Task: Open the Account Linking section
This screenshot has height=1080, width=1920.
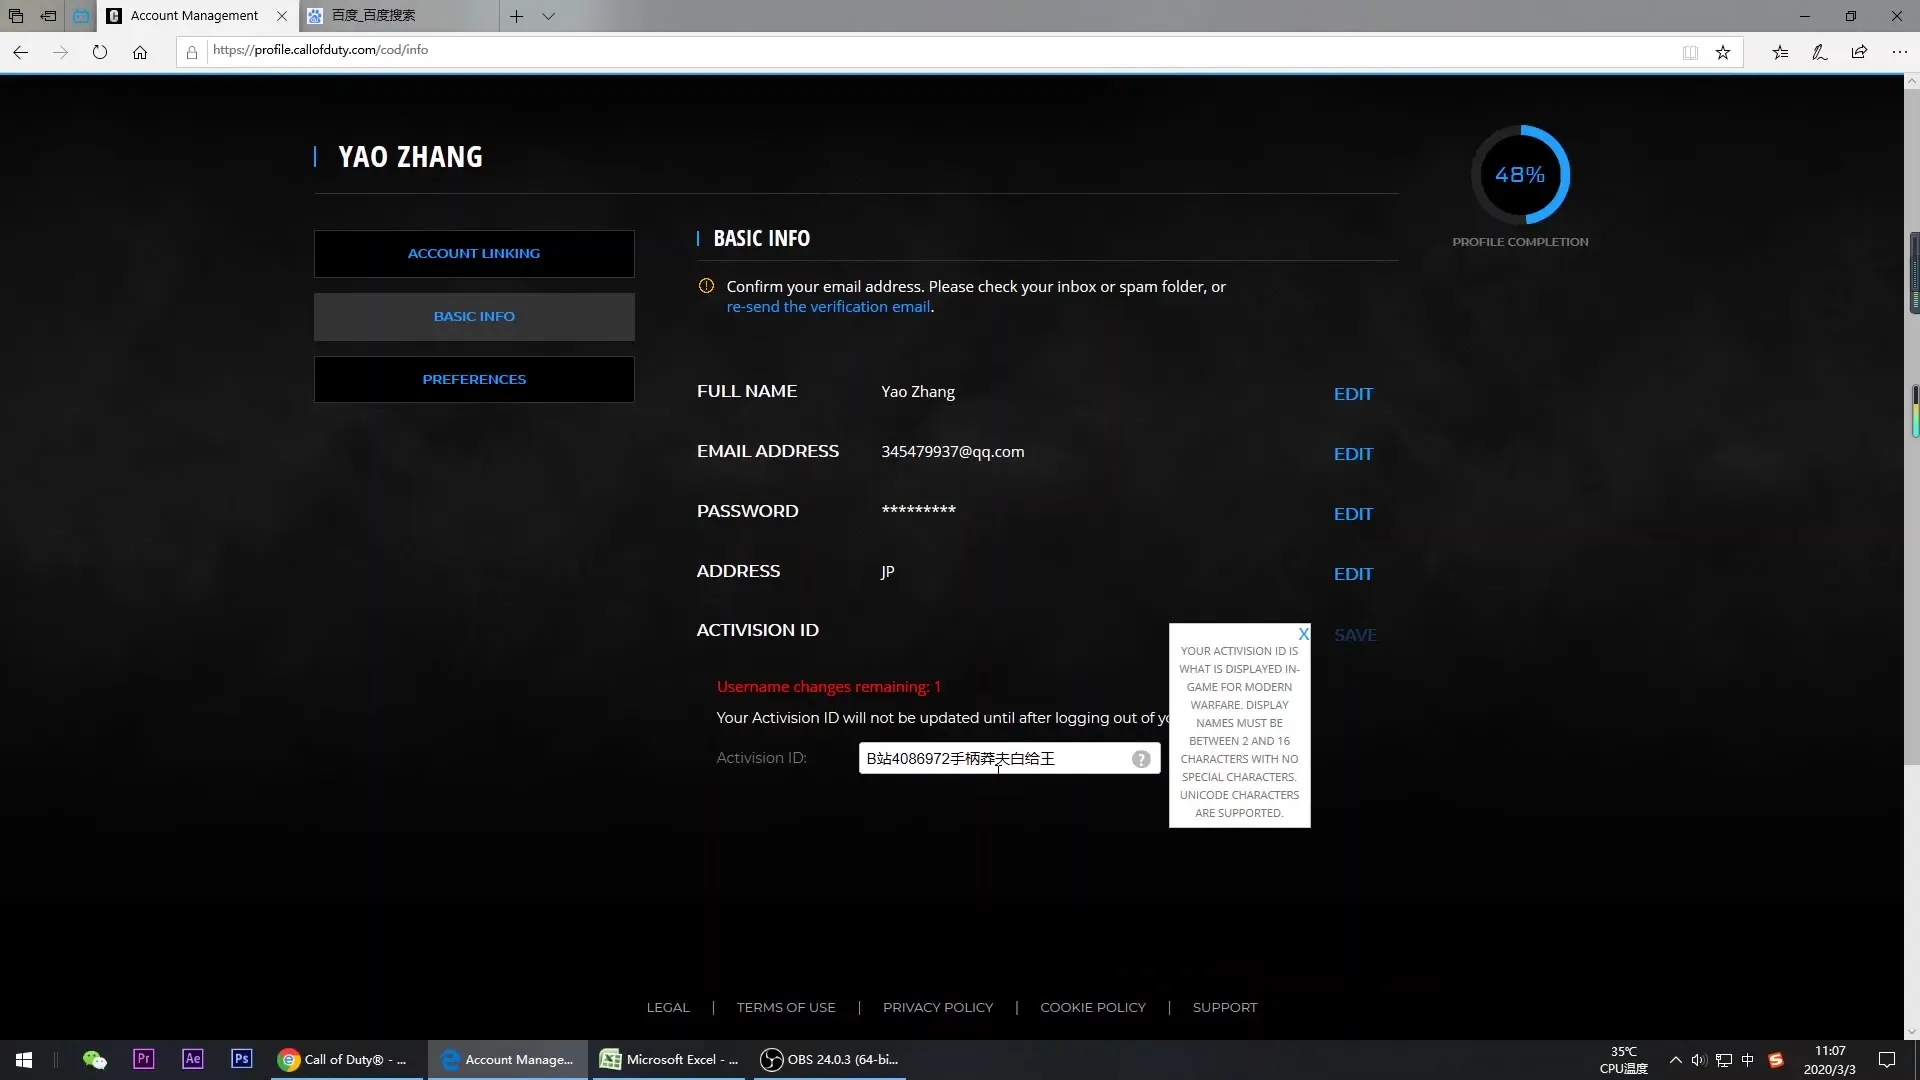Action: [474, 254]
